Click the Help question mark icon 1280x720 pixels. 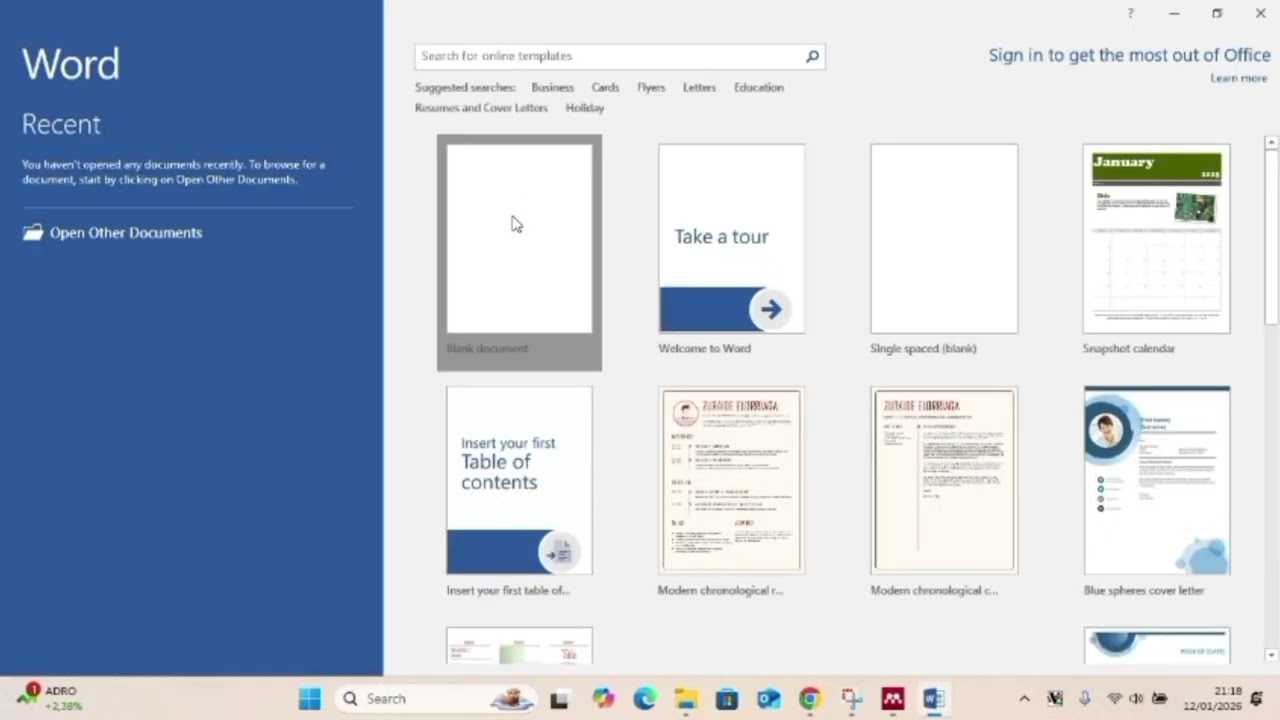pos(1130,13)
